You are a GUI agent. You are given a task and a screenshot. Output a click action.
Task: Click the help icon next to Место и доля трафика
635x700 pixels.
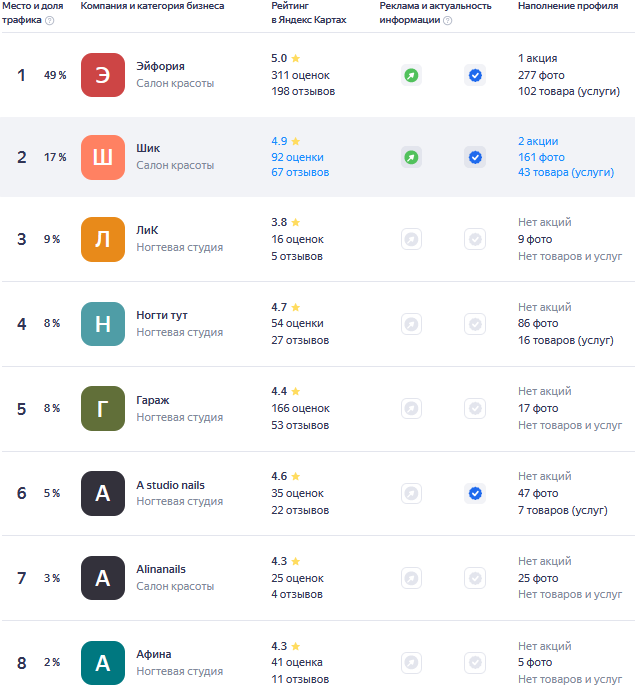pos(49,21)
